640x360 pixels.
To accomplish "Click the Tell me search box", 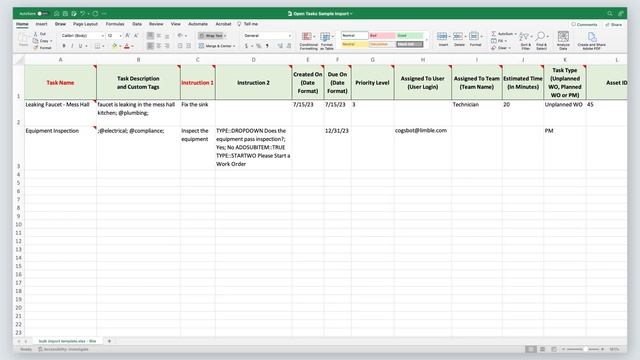I will (248, 24).
